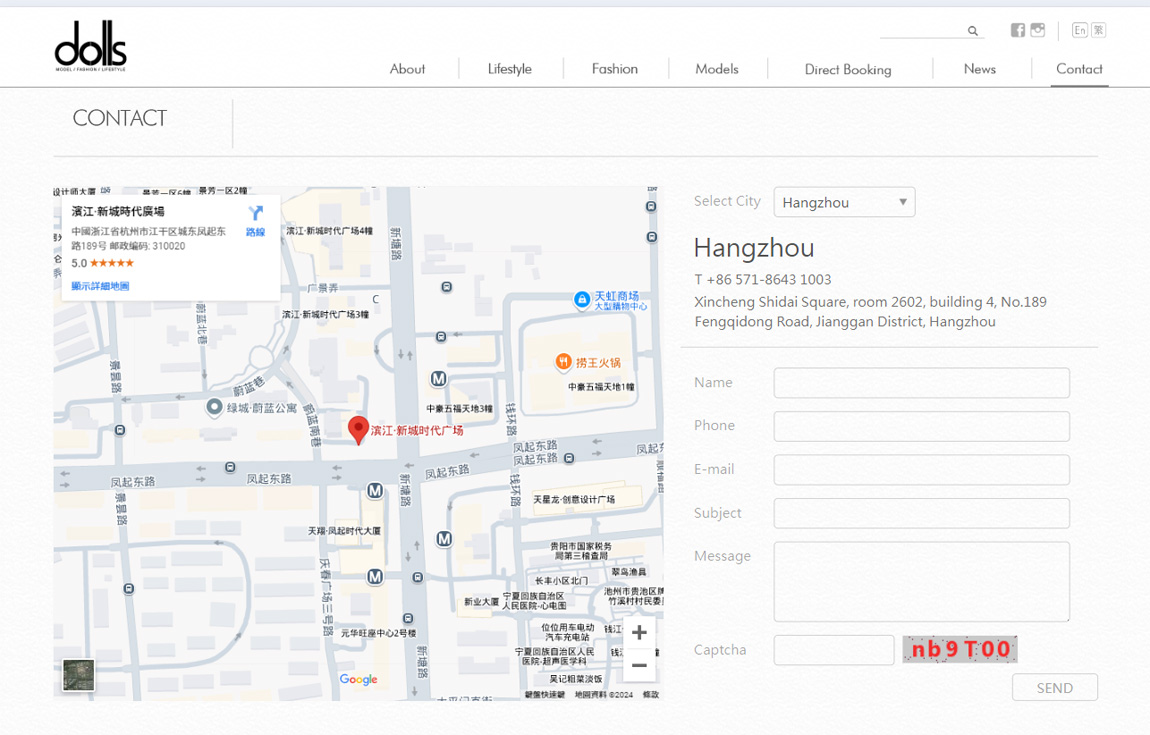
Task: Zoom out on the map
Action: click(x=639, y=665)
